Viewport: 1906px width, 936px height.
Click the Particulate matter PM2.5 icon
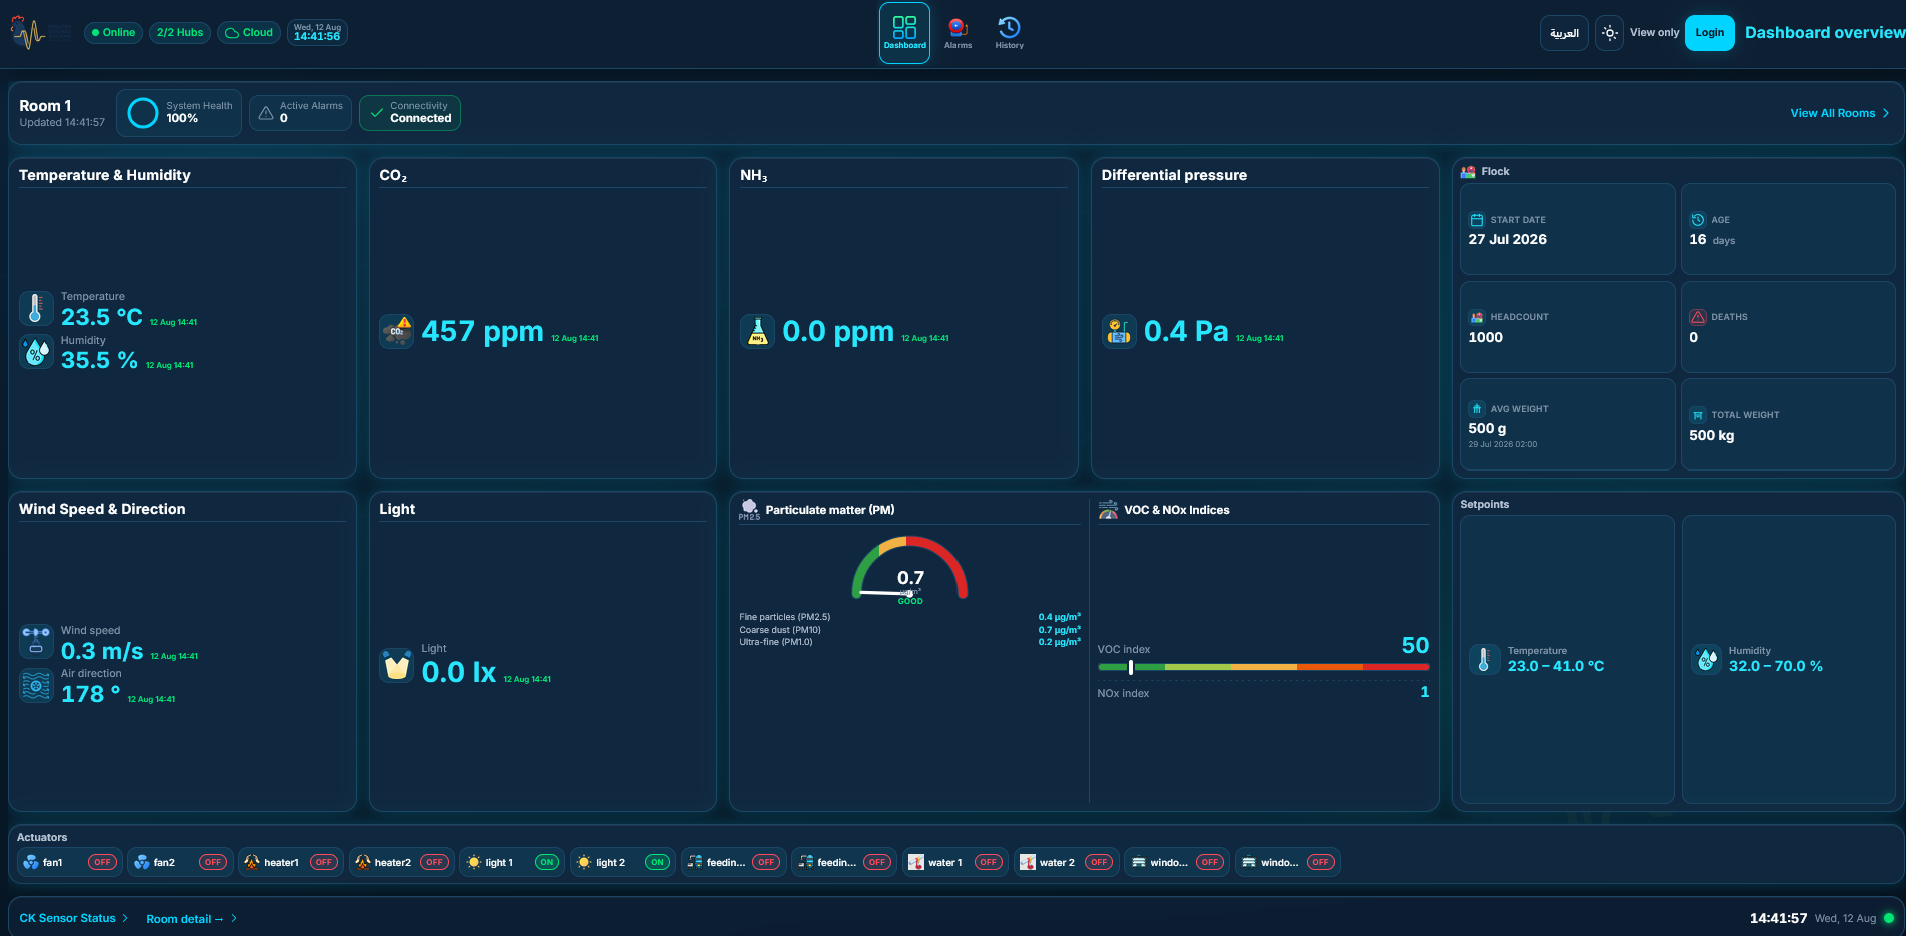click(x=749, y=510)
